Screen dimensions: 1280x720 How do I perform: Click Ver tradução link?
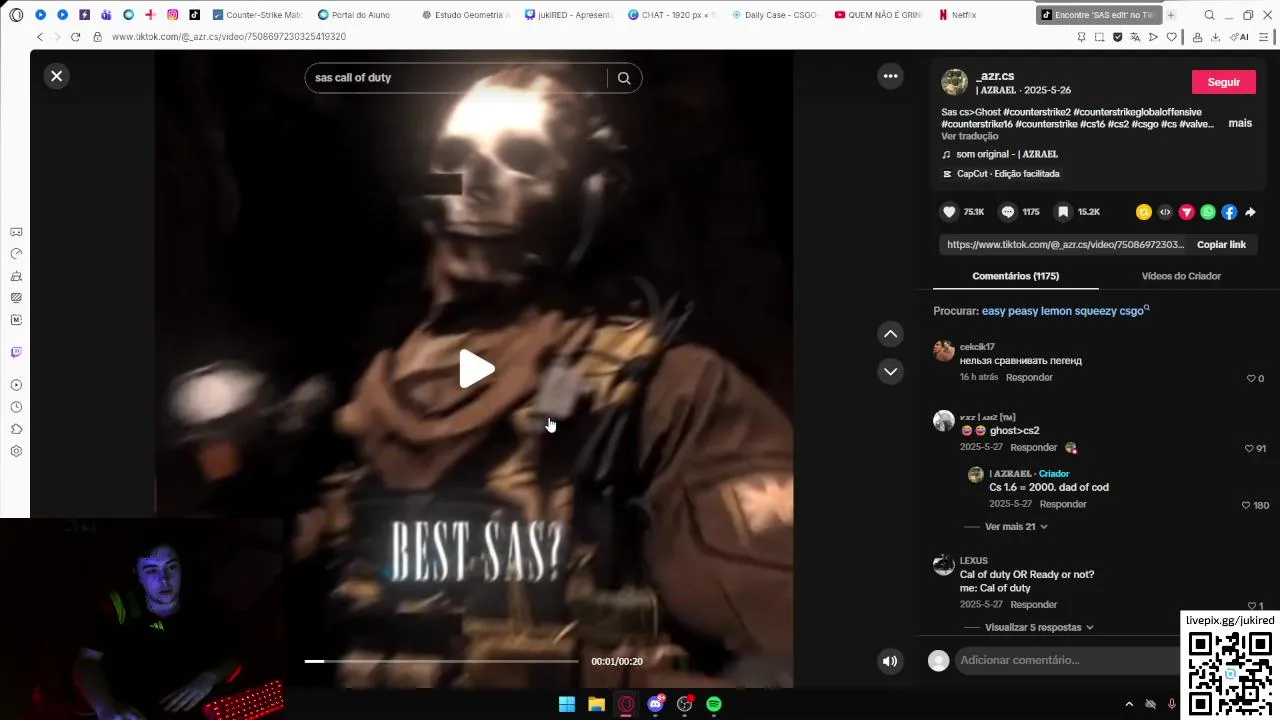point(969,136)
